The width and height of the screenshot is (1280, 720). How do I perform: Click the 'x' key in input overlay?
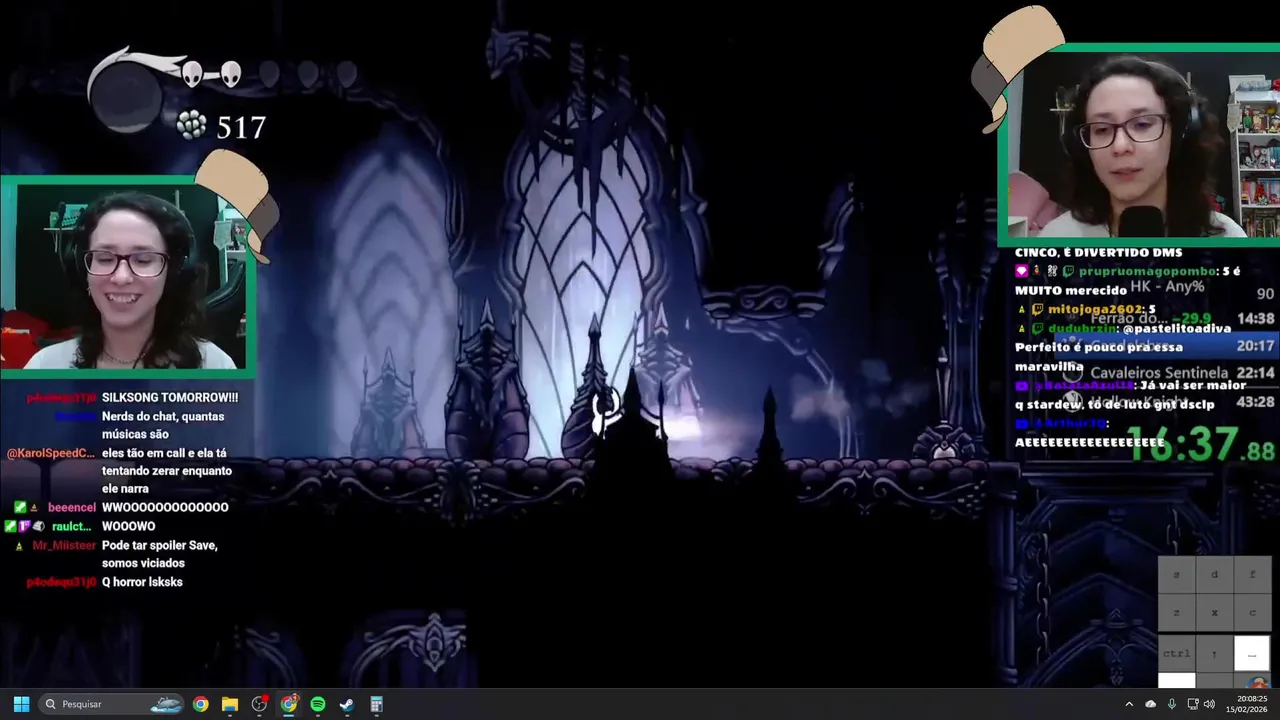(x=1214, y=613)
